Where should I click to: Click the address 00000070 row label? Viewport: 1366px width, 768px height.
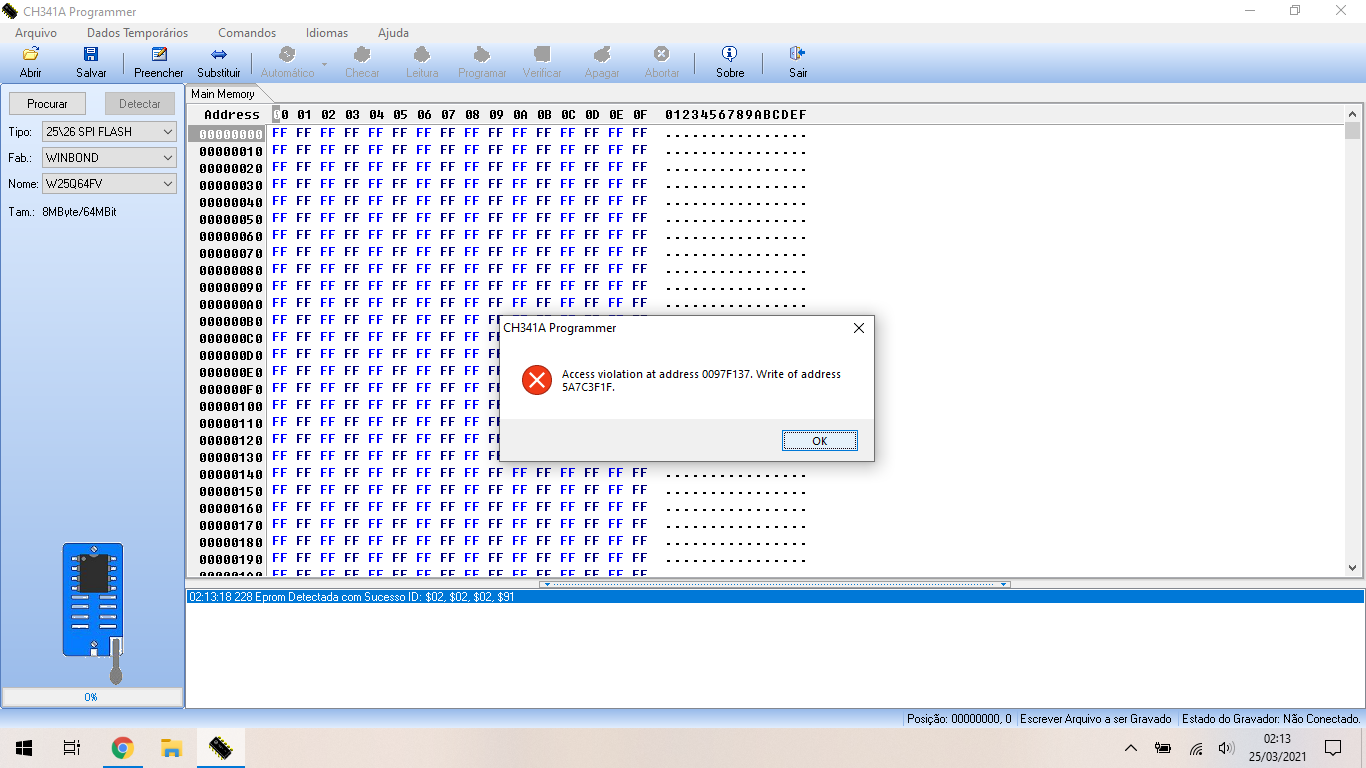(231, 253)
